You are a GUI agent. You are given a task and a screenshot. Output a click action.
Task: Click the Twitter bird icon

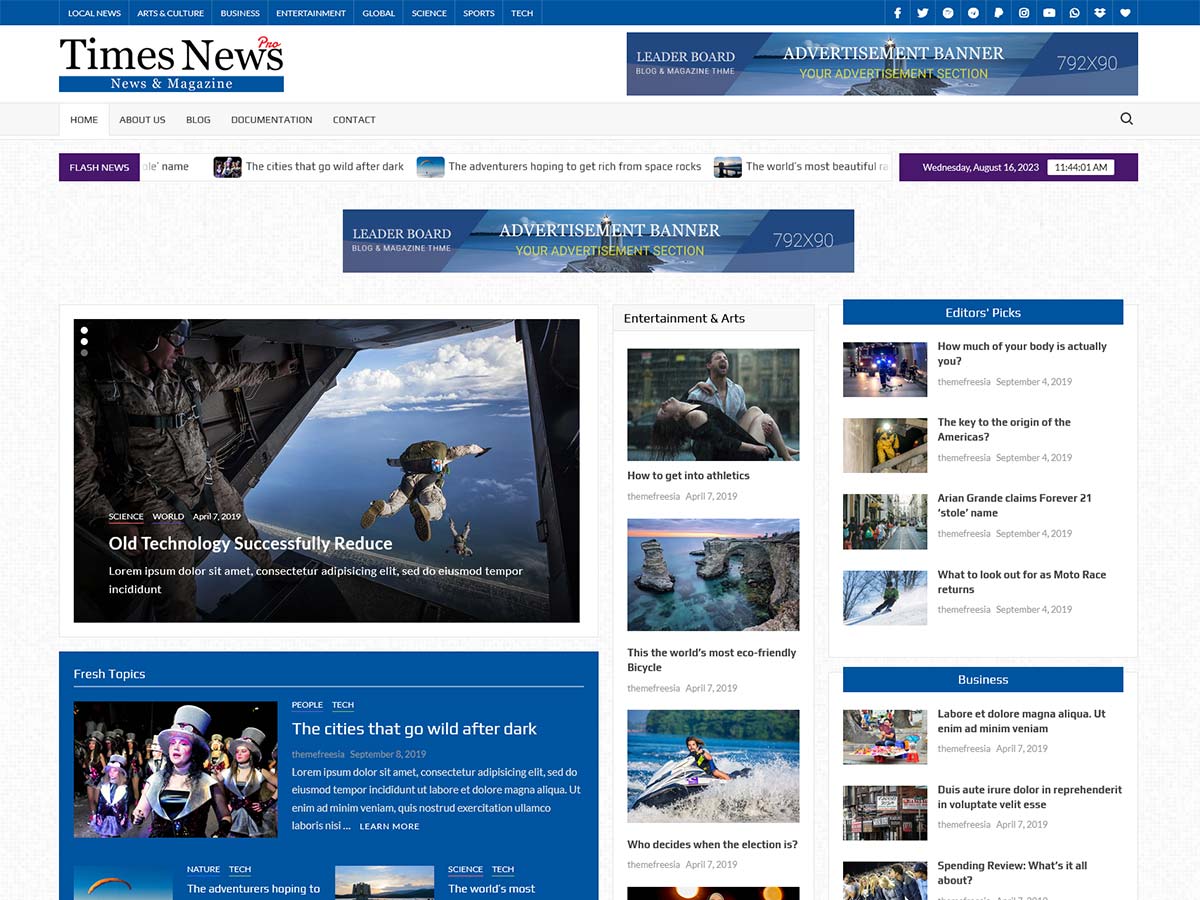tap(922, 13)
